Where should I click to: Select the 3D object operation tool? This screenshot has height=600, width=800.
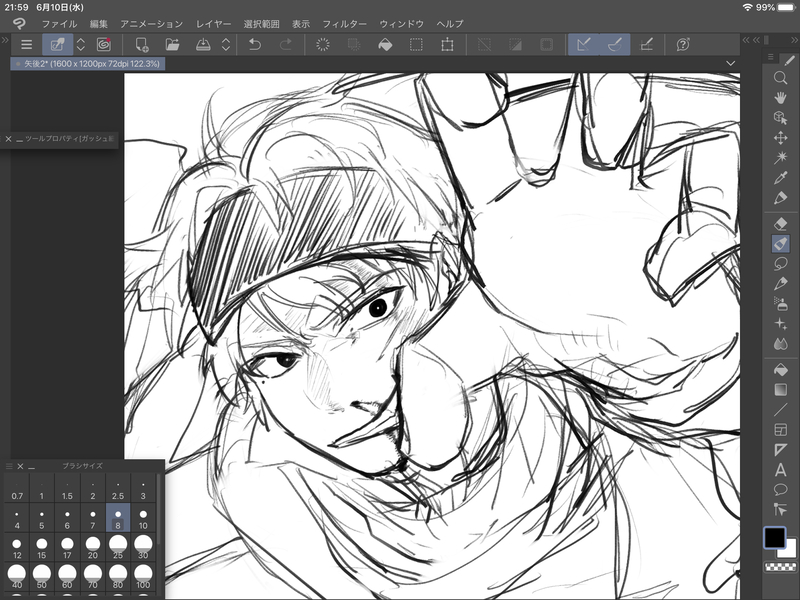pos(780,118)
